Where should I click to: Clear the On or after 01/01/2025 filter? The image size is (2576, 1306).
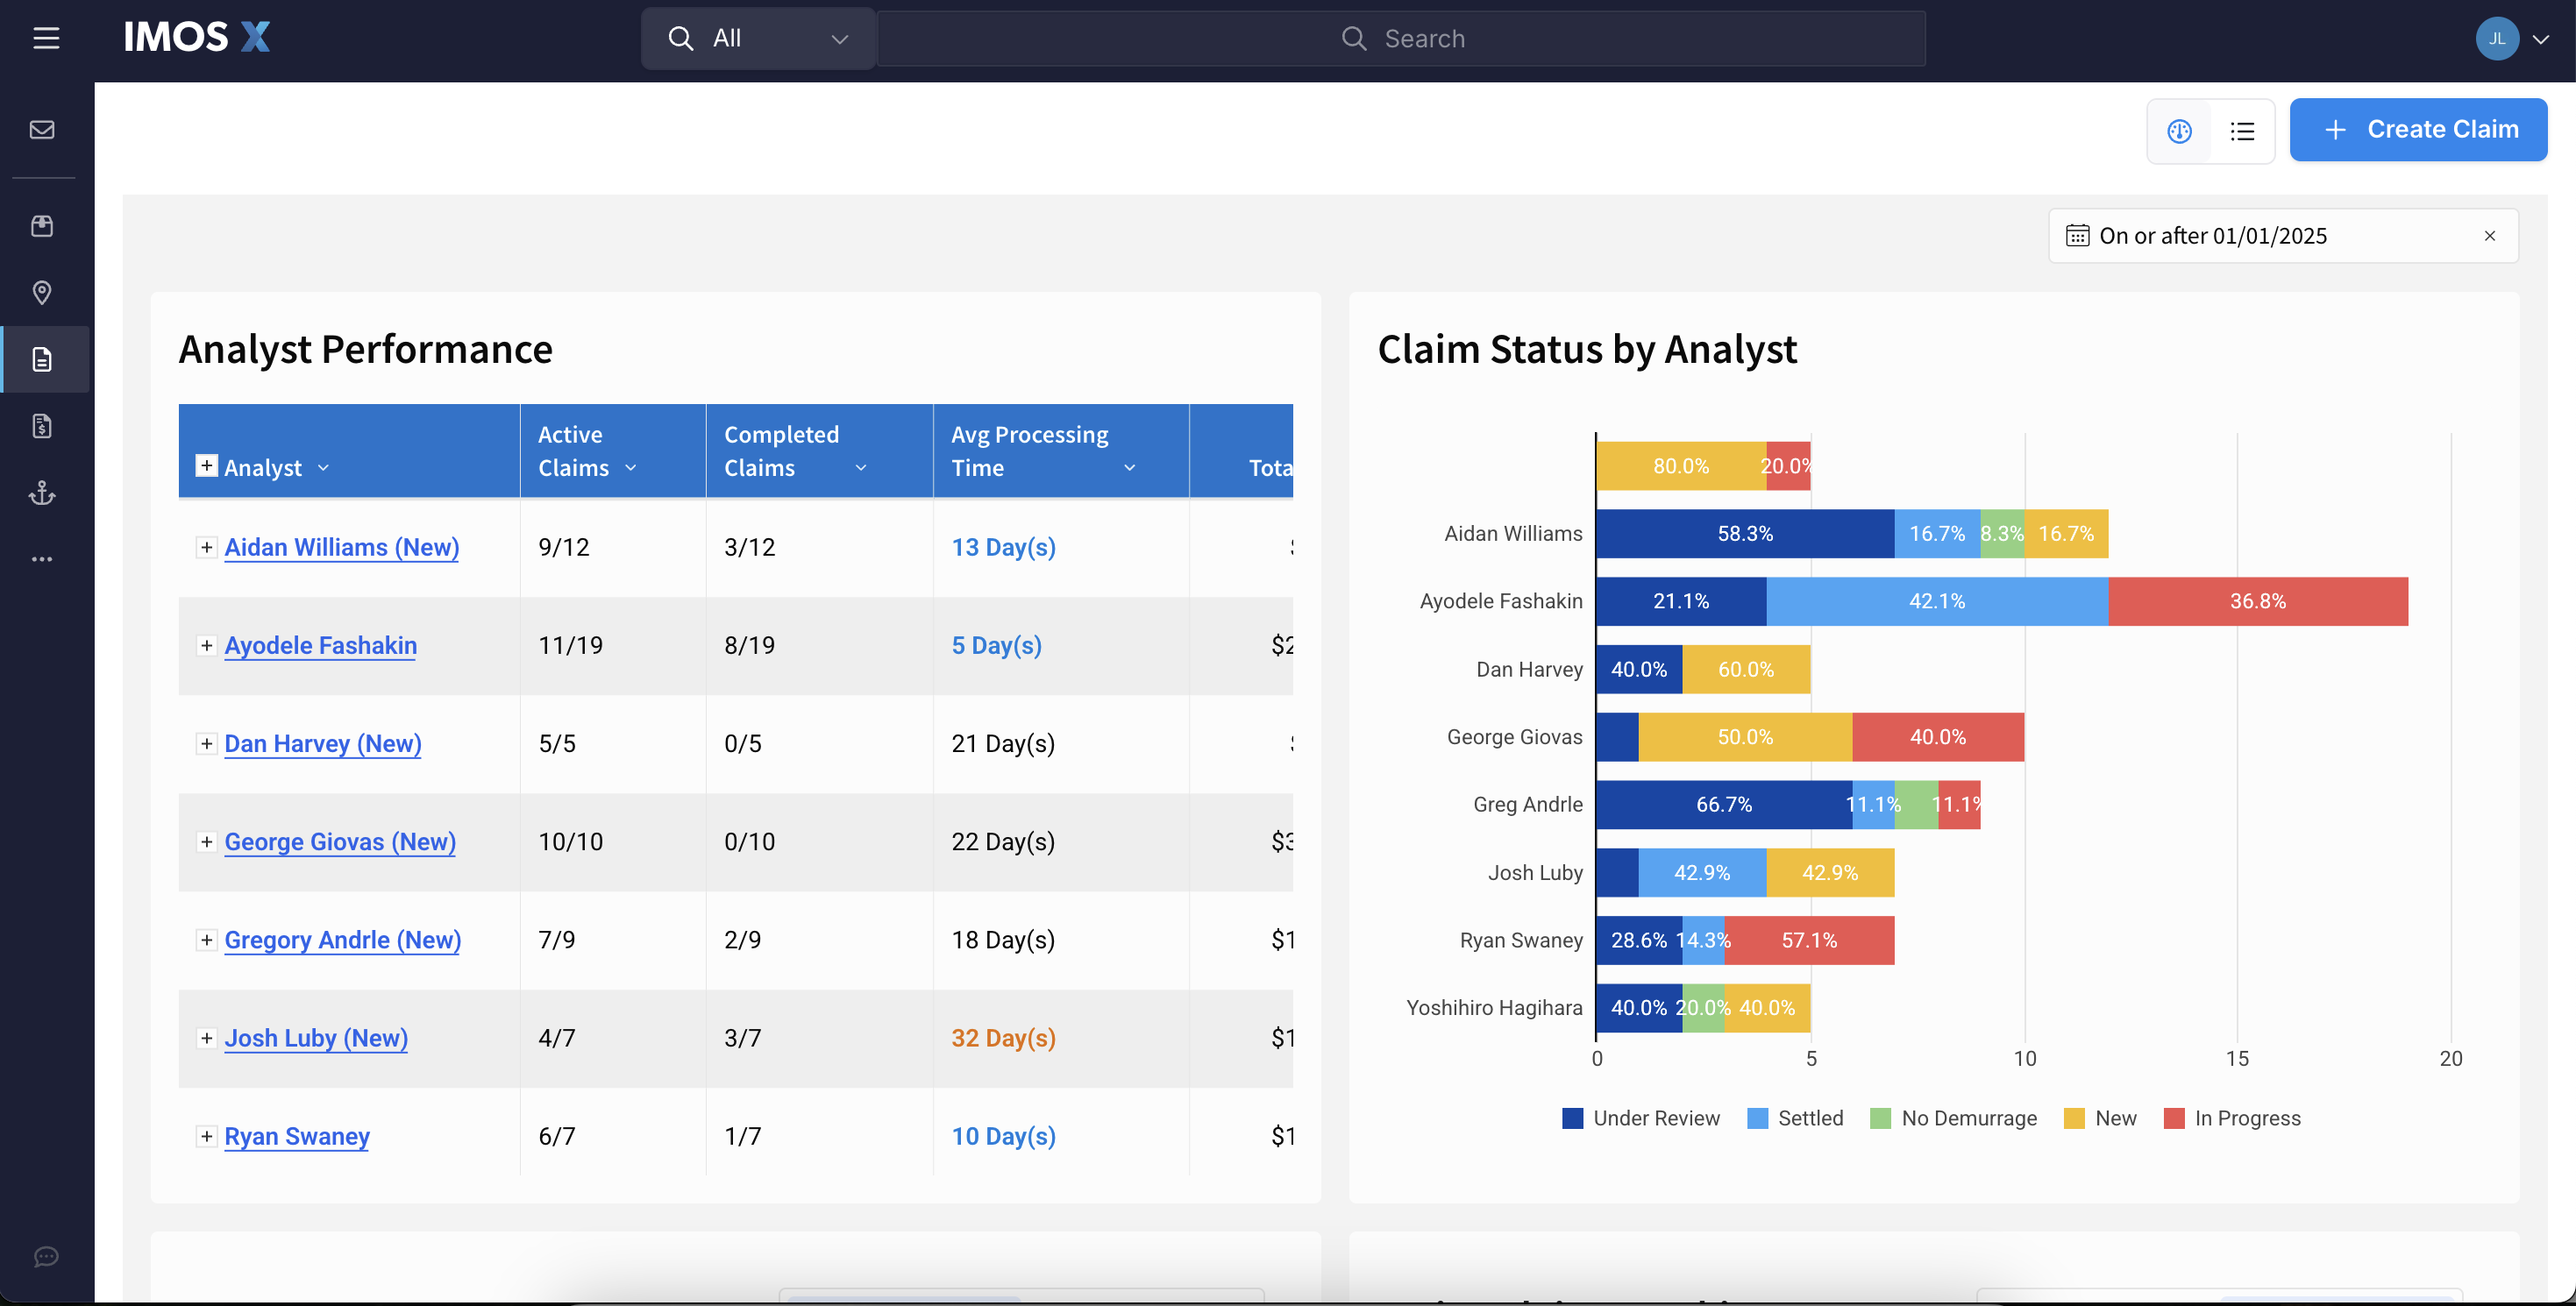point(2489,235)
